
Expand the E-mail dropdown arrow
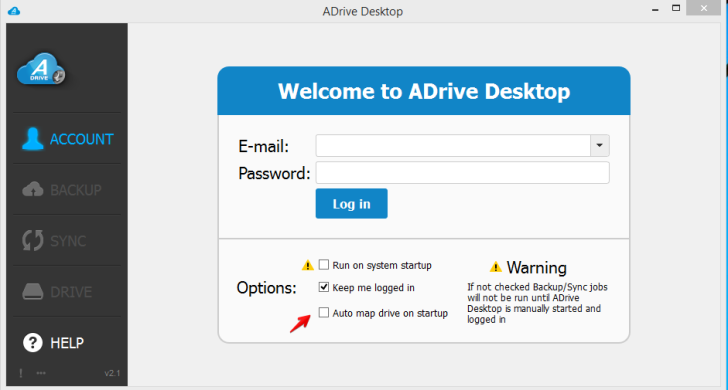coord(599,146)
